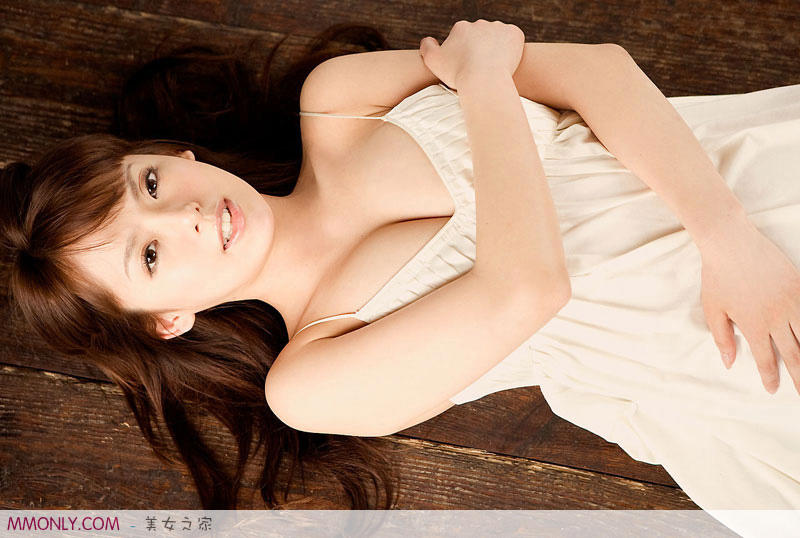Click the lower thin dress strap
The image size is (800, 538).
point(325,322)
